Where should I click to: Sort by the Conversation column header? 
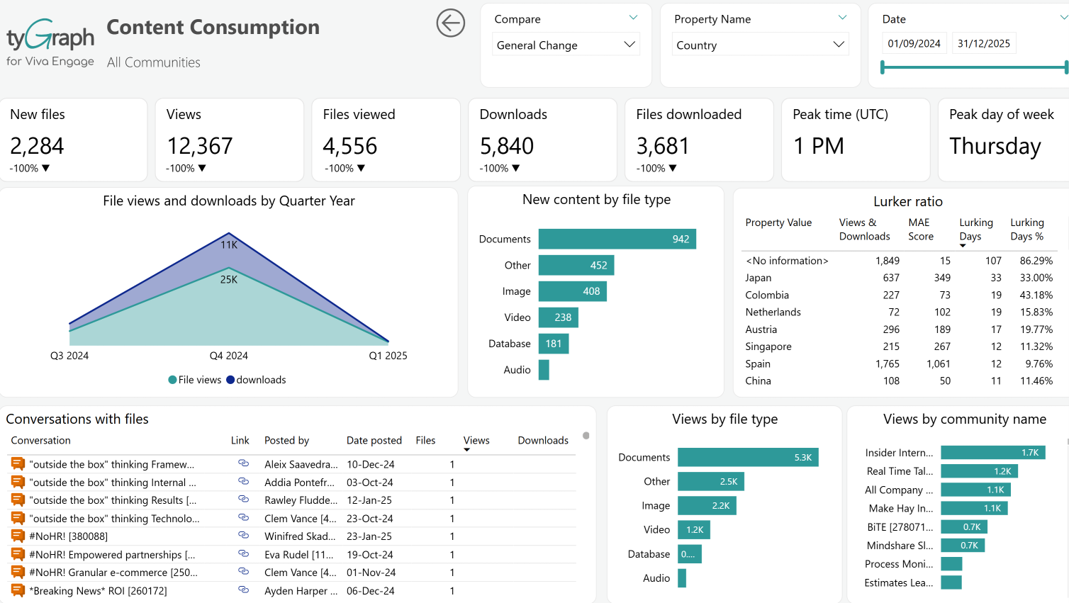pyautogui.click(x=40, y=441)
